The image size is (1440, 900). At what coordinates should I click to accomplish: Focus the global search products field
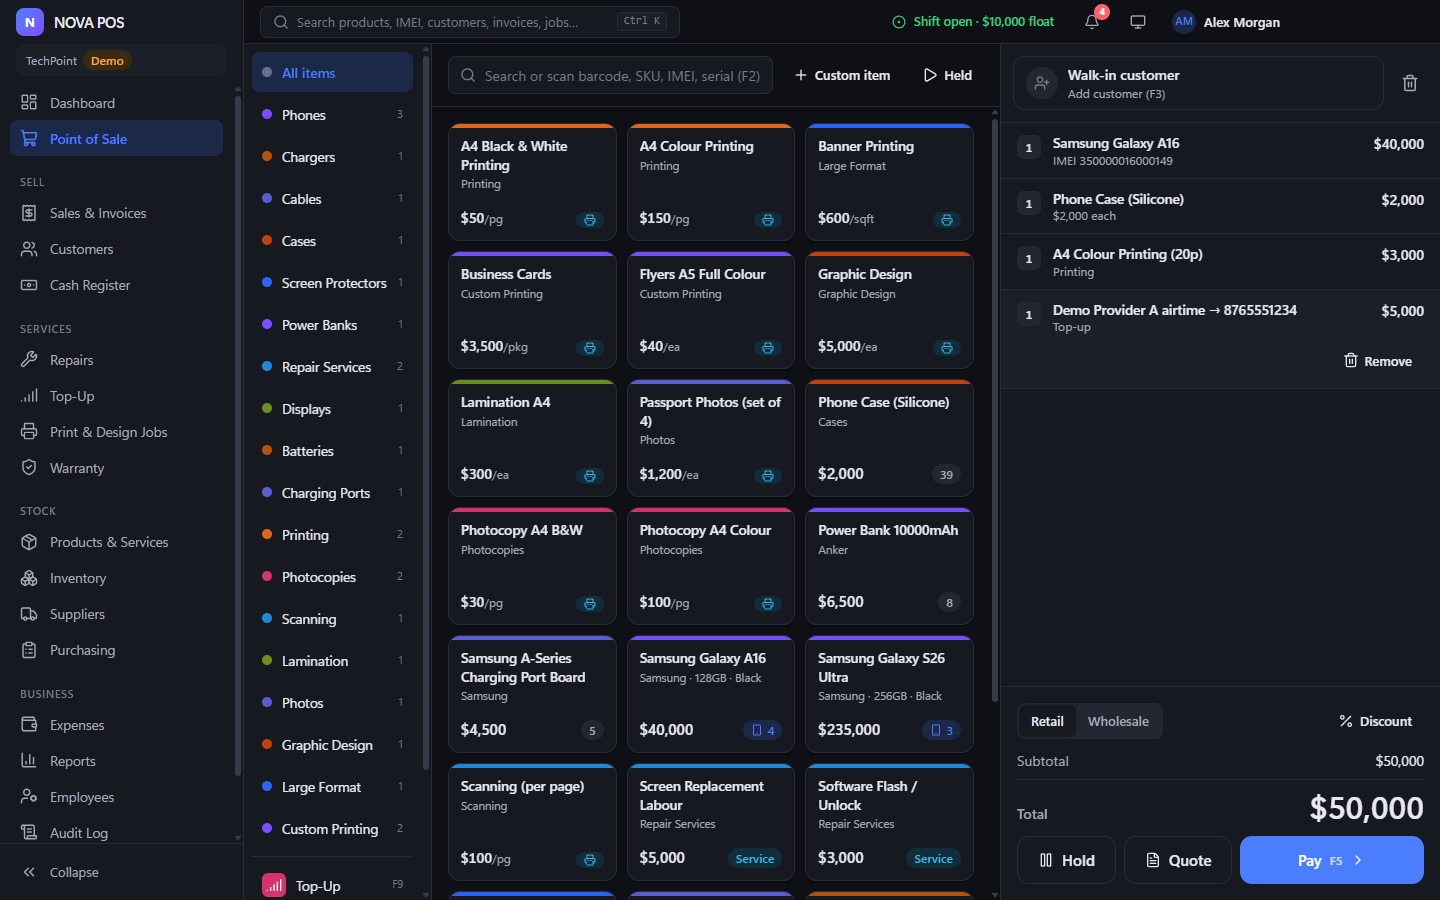coord(470,22)
